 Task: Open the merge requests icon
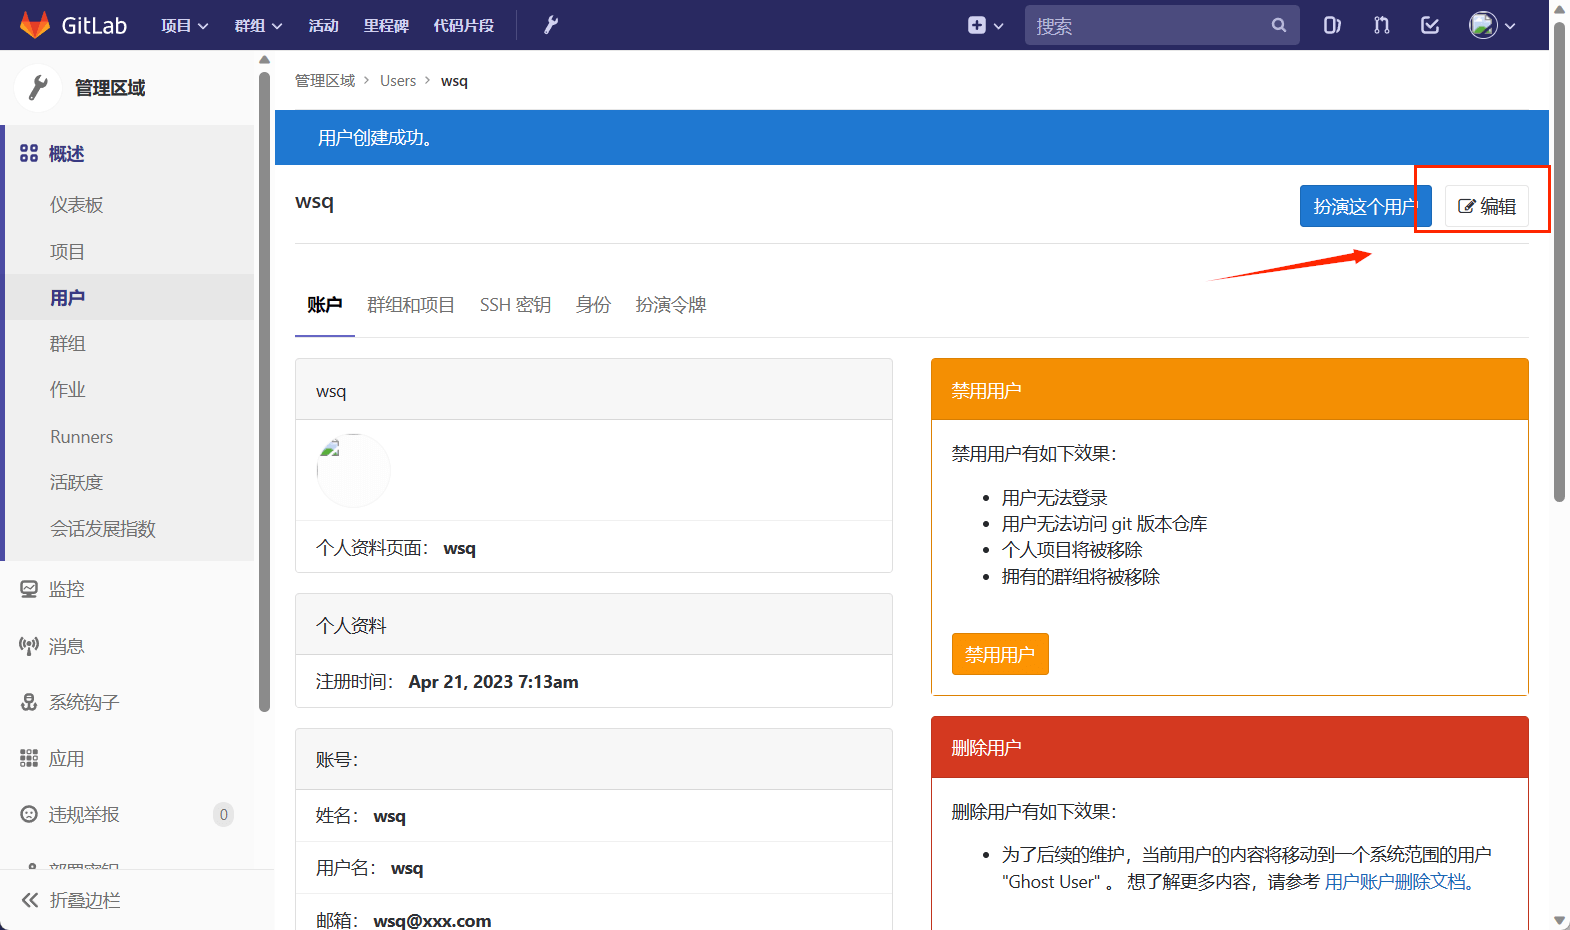(x=1381, y=25)
